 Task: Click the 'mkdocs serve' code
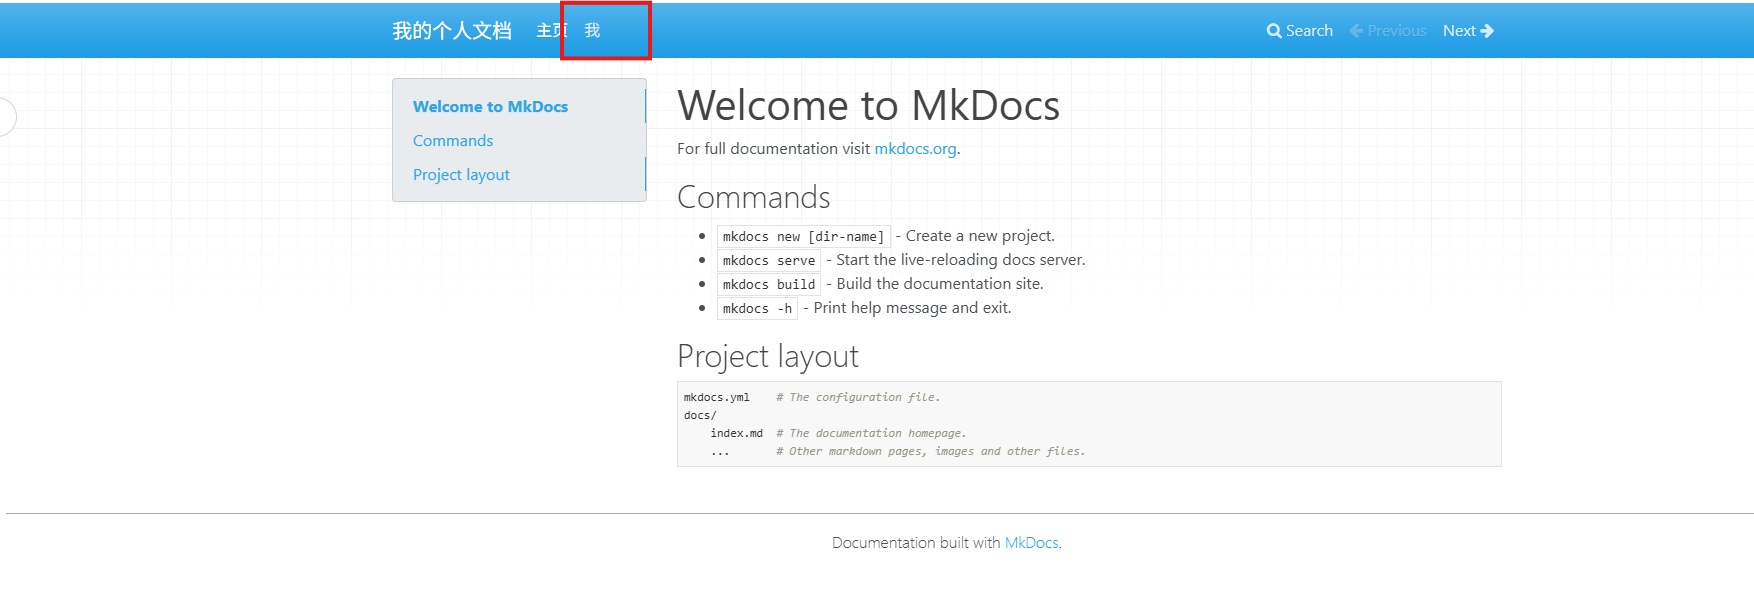tap(769, 261)
